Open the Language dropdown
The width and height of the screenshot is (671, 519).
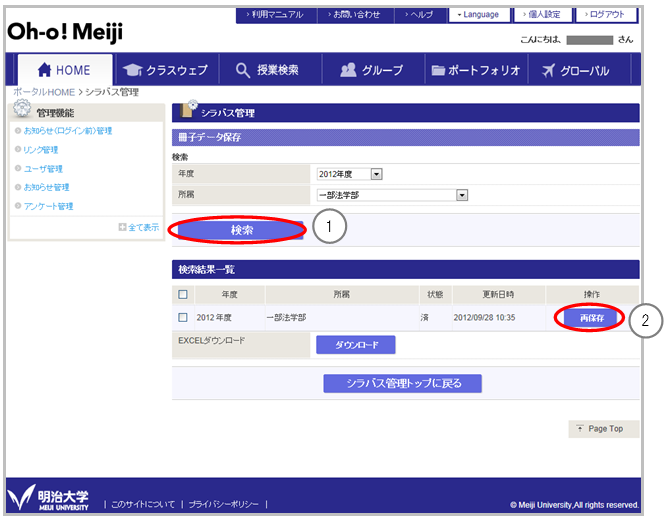[479, 15]
